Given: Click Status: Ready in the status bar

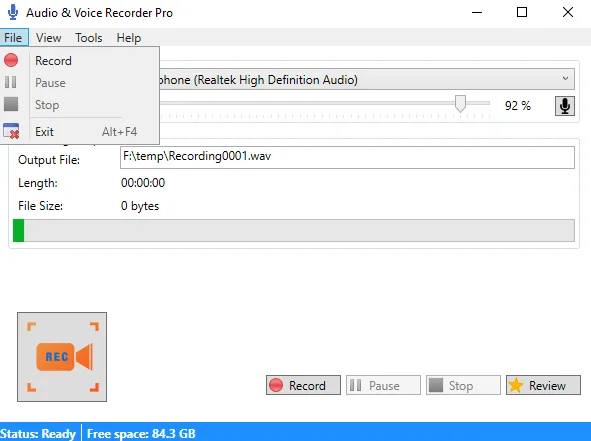Looking at the screenshot, I should pyautogui.click(x=38, y=433).
